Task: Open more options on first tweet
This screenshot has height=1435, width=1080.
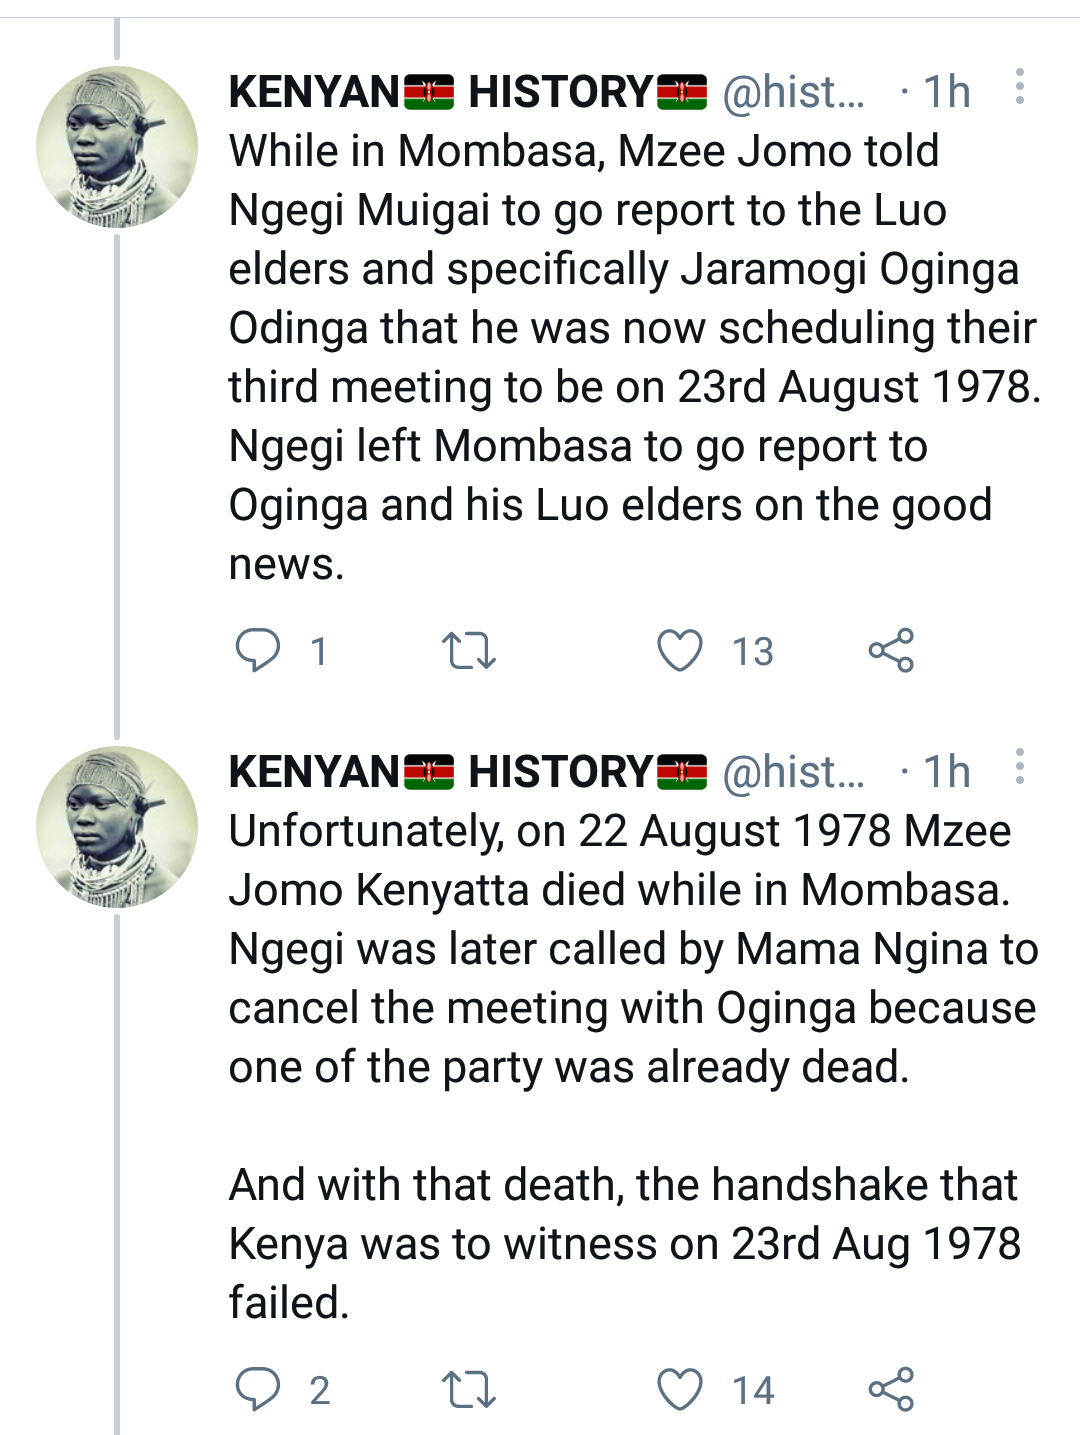Action: pos(1019,88)
